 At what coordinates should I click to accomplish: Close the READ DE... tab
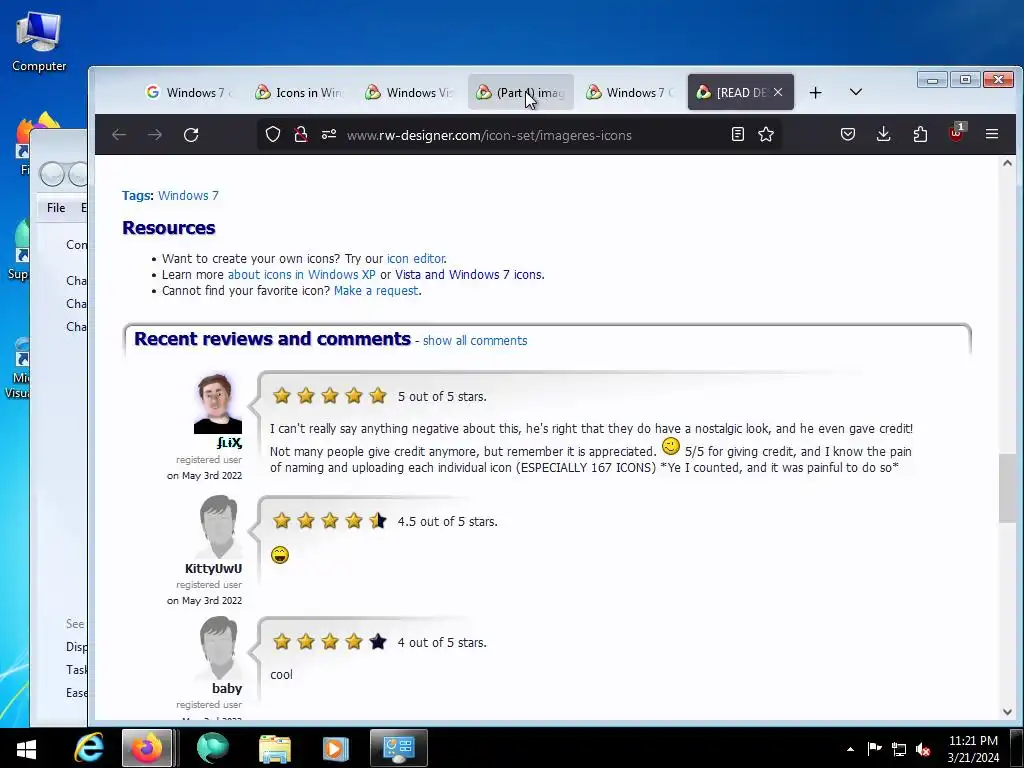pos(778,92)
